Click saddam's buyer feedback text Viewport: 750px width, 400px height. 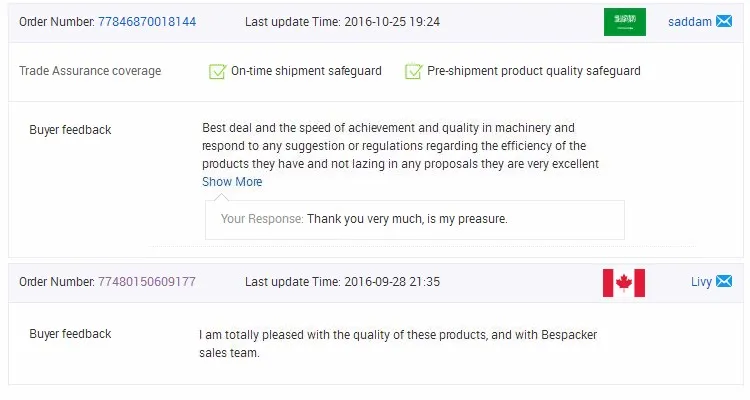click(400, 146)
